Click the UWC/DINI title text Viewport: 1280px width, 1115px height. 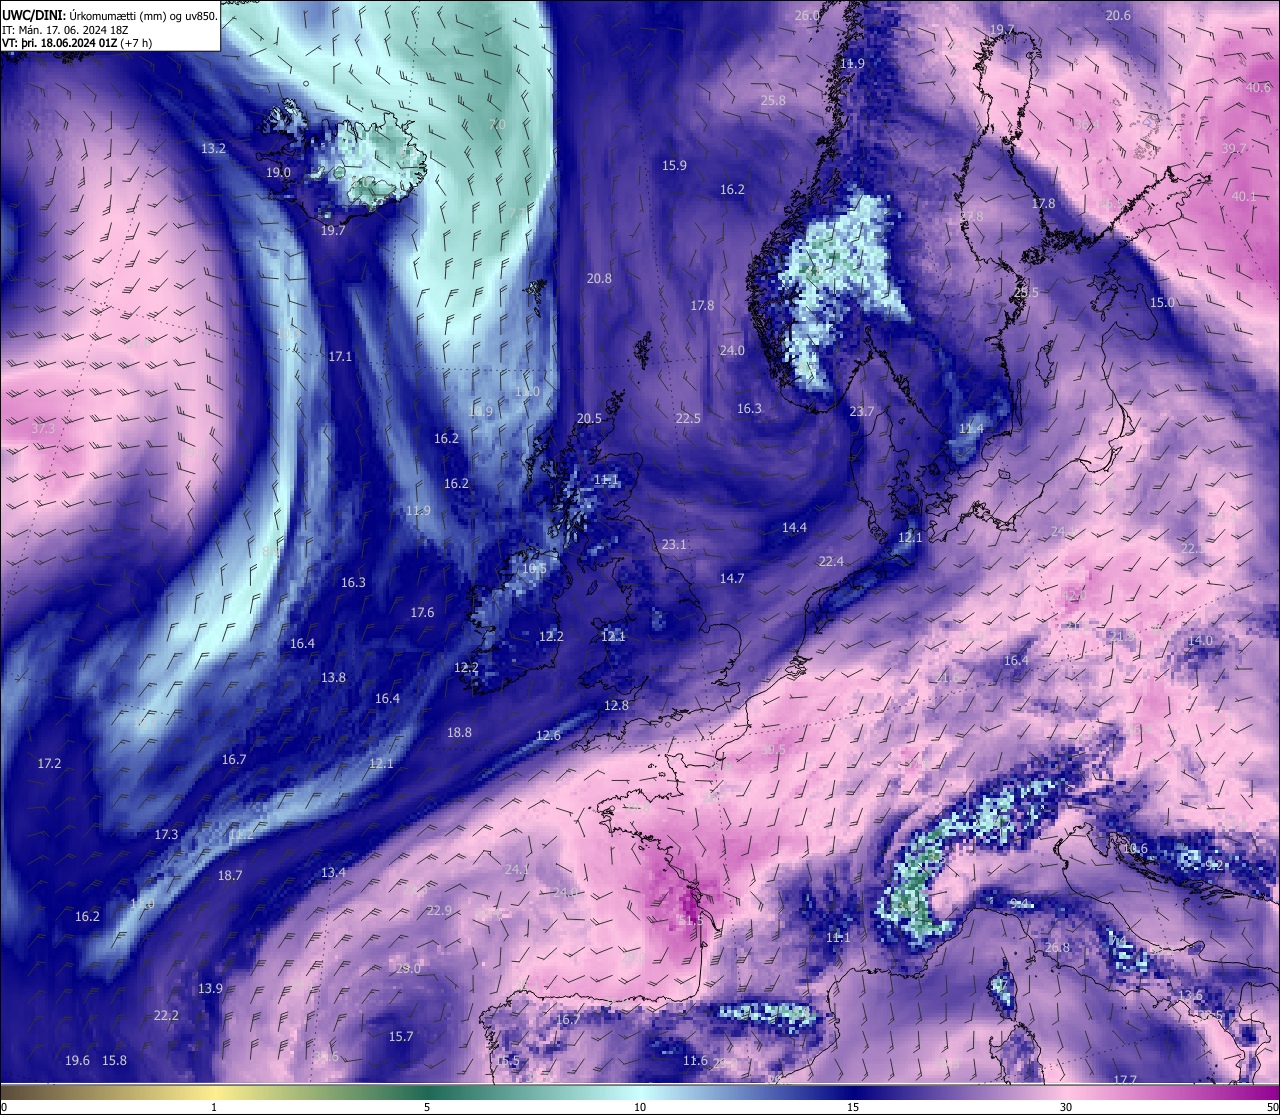110,15
